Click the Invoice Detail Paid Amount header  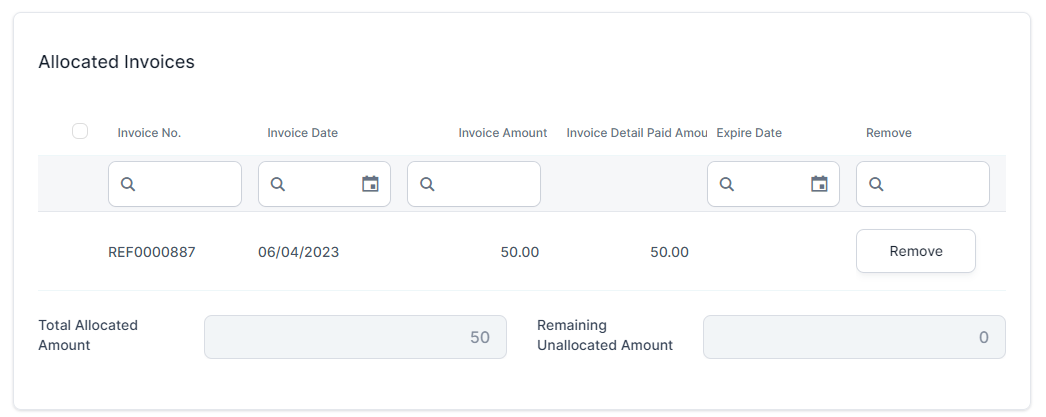[x=636, y=133]
